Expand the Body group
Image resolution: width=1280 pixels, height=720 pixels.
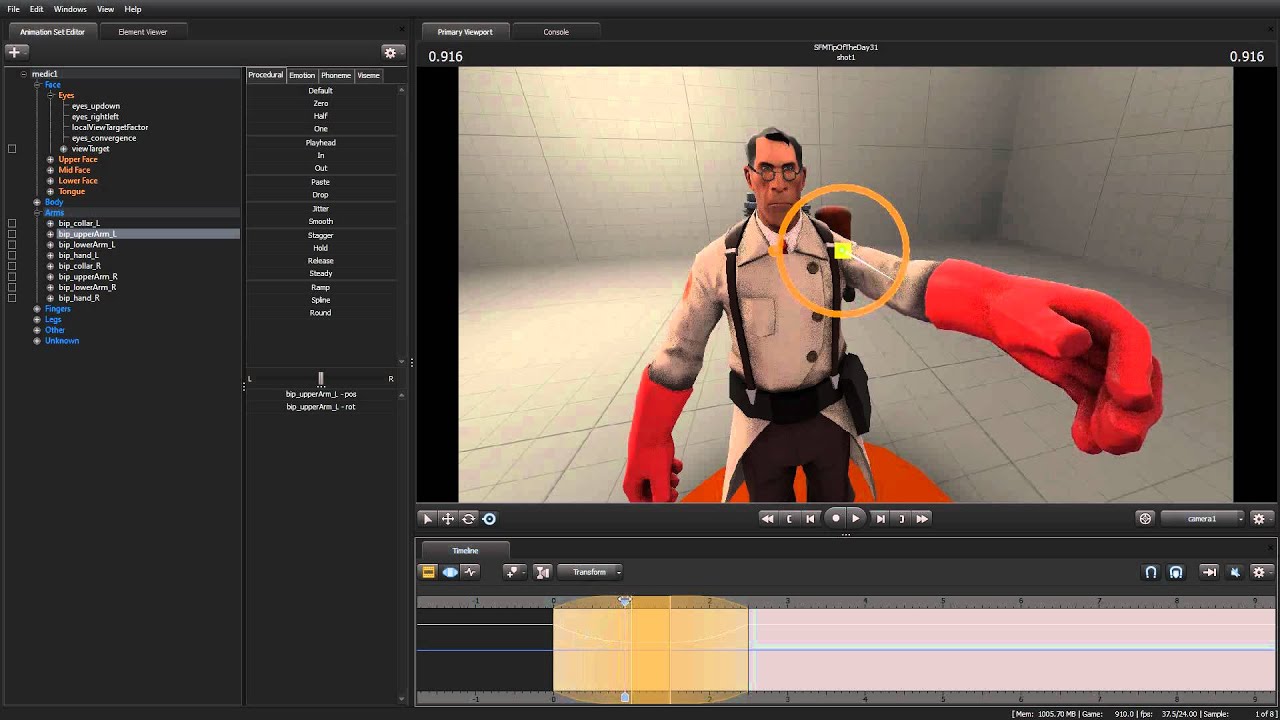(x=37, y=202)
